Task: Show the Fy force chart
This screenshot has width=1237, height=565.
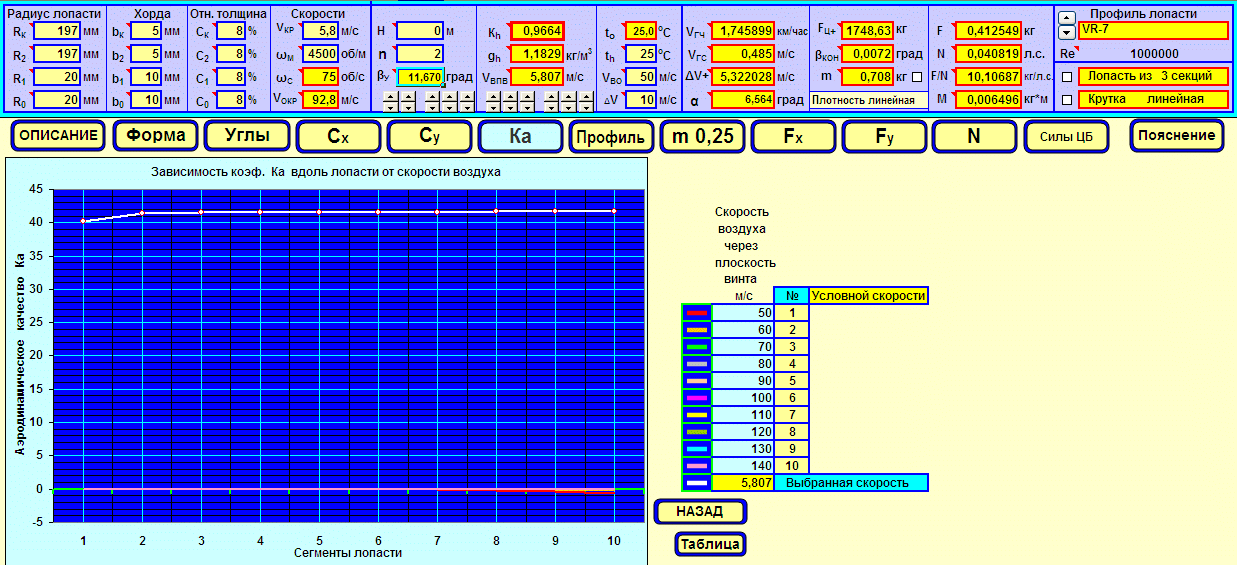Action: 885,136
